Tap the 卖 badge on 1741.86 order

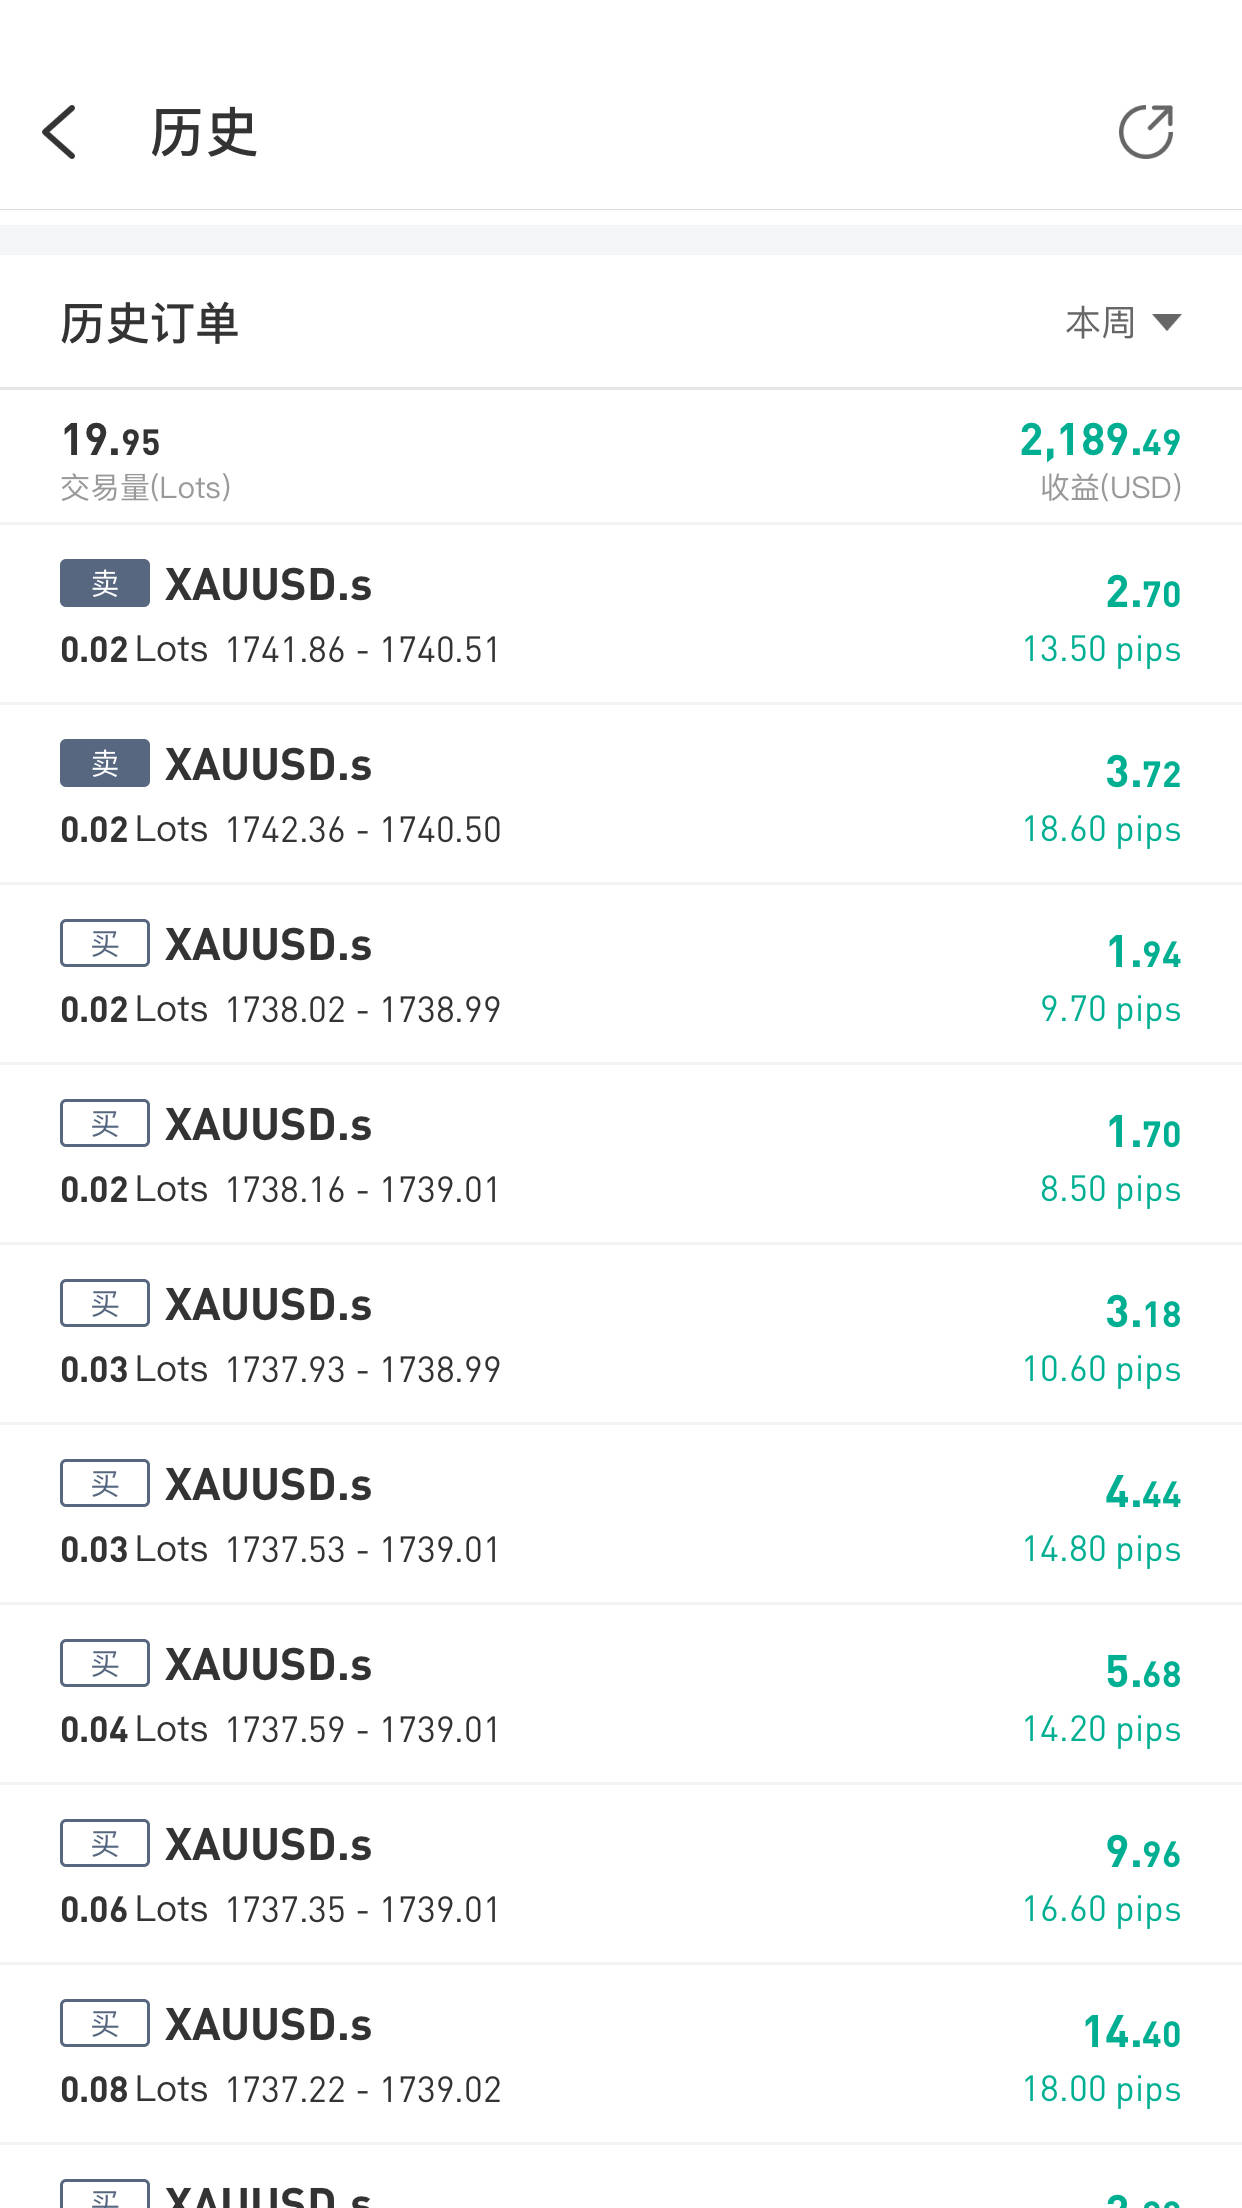(x=105, y=583)
